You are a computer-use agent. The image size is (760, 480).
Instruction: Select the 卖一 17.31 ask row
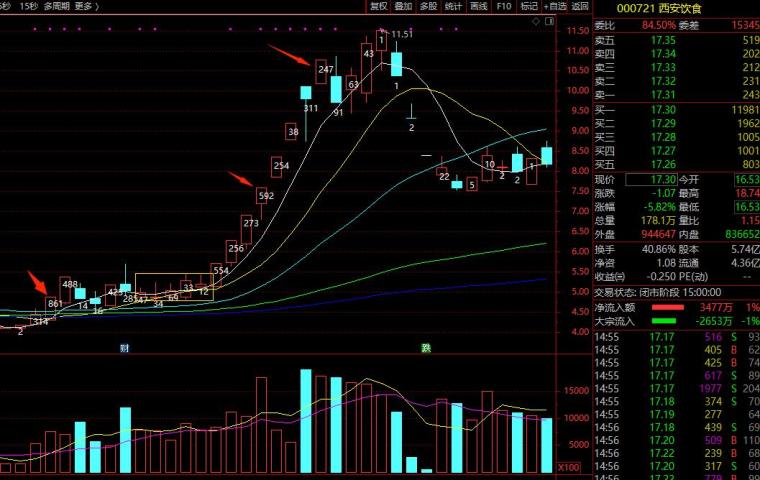click(677, 95)
